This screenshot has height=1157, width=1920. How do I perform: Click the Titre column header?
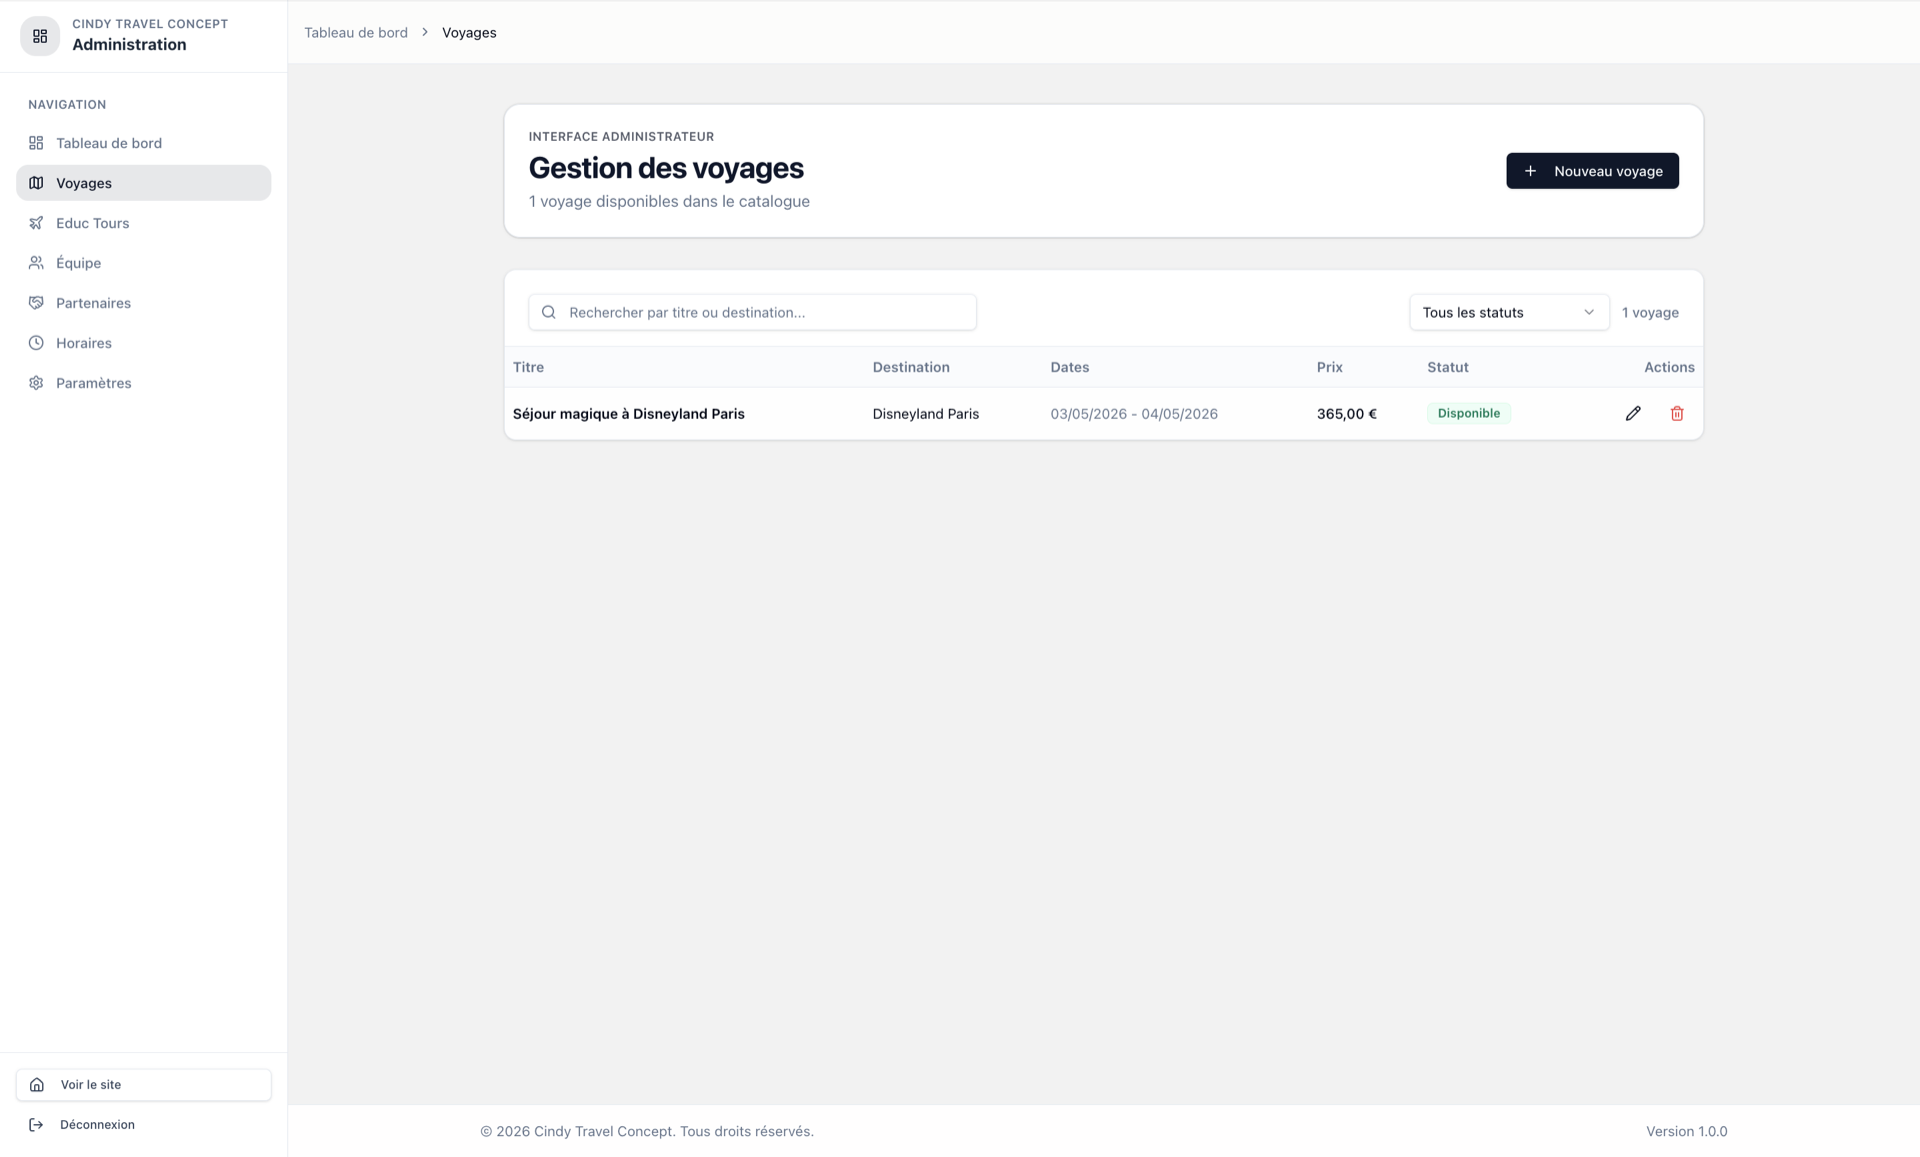[528, 367]
